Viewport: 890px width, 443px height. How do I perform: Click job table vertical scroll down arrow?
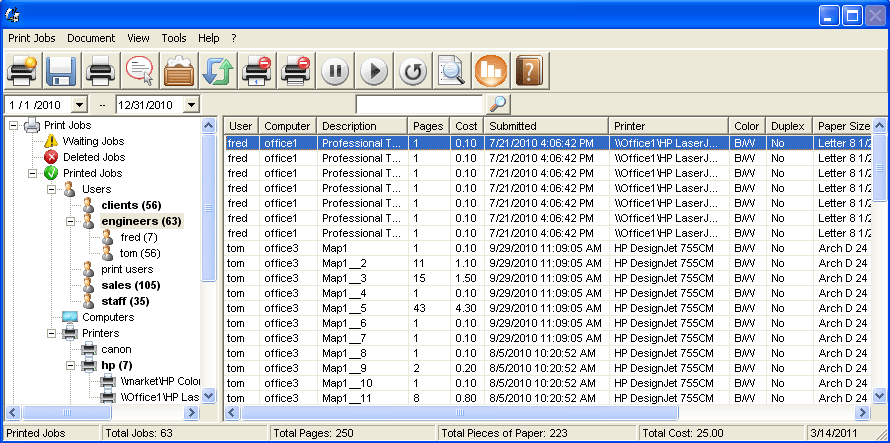pos(879,395)
